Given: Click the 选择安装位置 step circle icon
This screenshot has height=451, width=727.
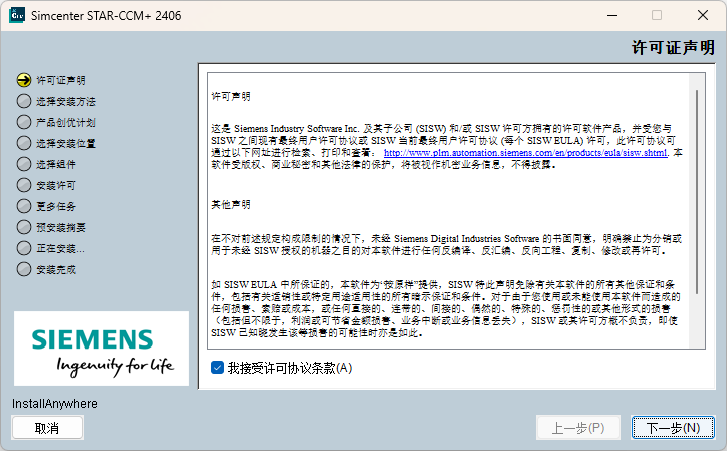Looking at the screenshot, I should coord(24,143).
